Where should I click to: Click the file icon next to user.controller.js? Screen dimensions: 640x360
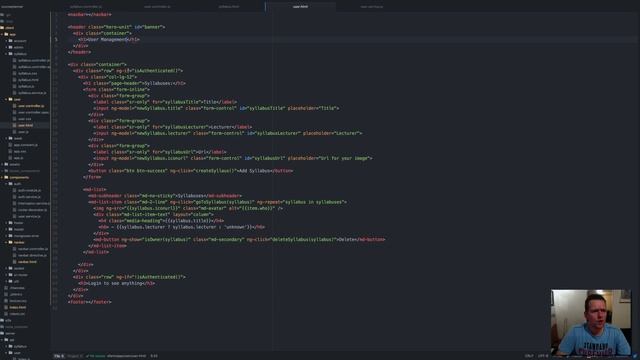click(x=15, y=106)
